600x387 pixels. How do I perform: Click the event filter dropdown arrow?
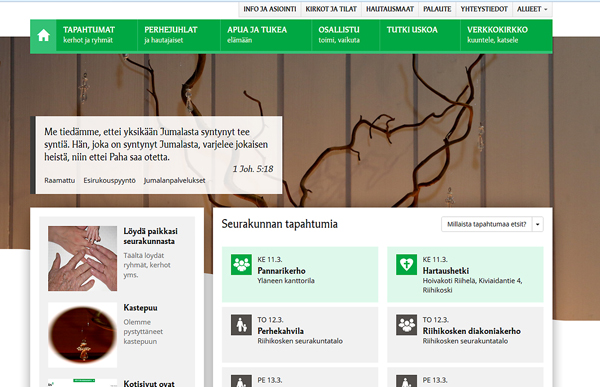tap(538, 224)
